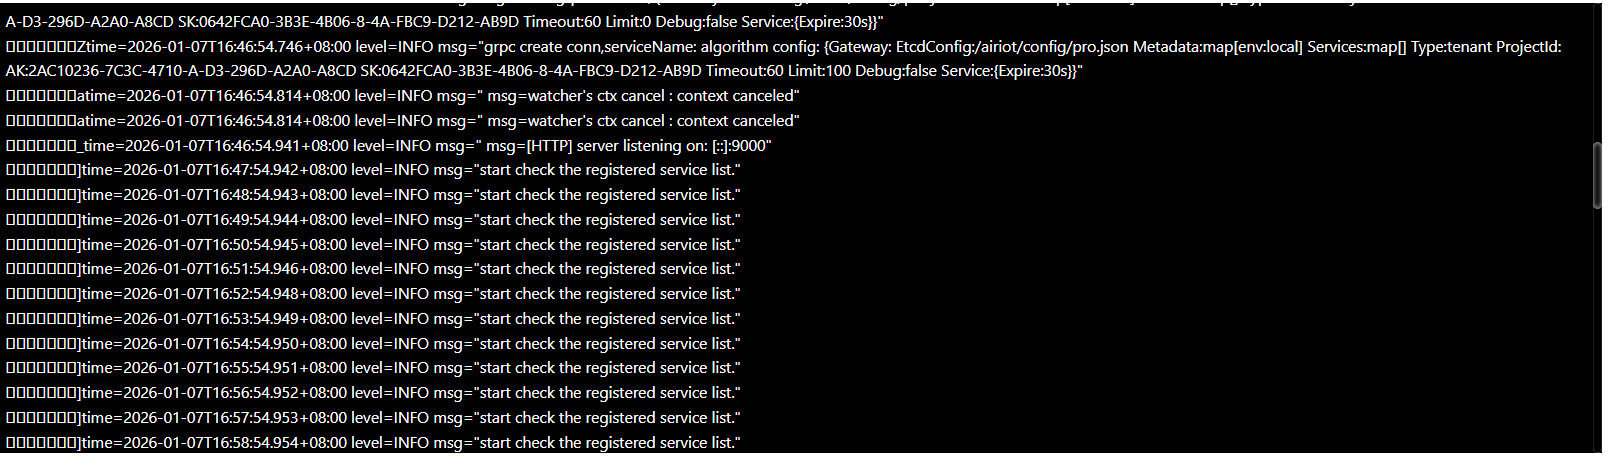The width and height of the screenshot is (1615, 465).
Task: Click the HTTP server listening on :9000 line
Action: point(388,146)
